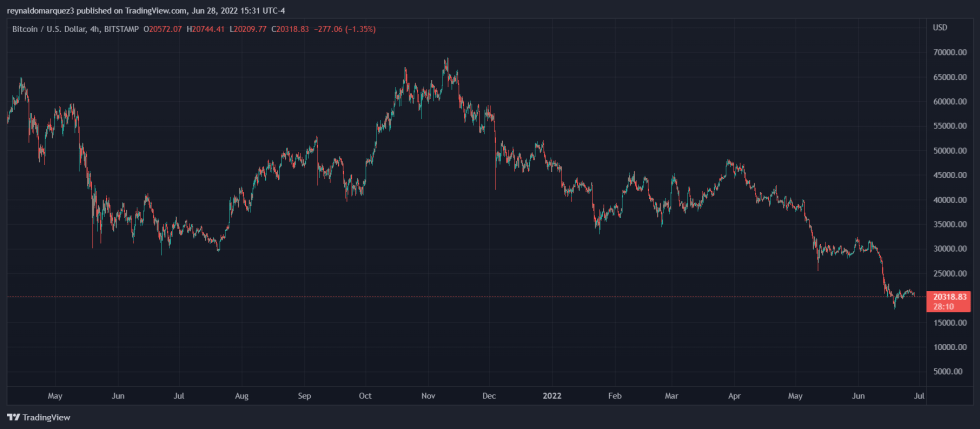
Task: Click the 30000.00 price axis label
Action: click(x=948, y=249)
